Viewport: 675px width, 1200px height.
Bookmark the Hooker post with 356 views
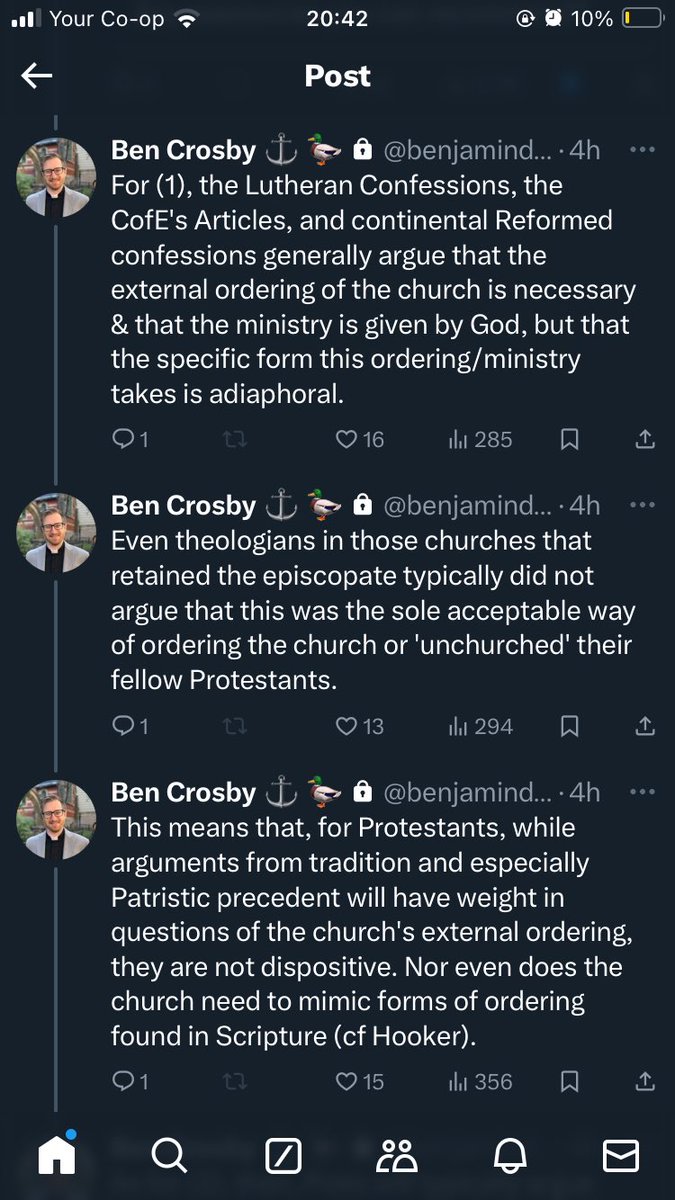570,1081
